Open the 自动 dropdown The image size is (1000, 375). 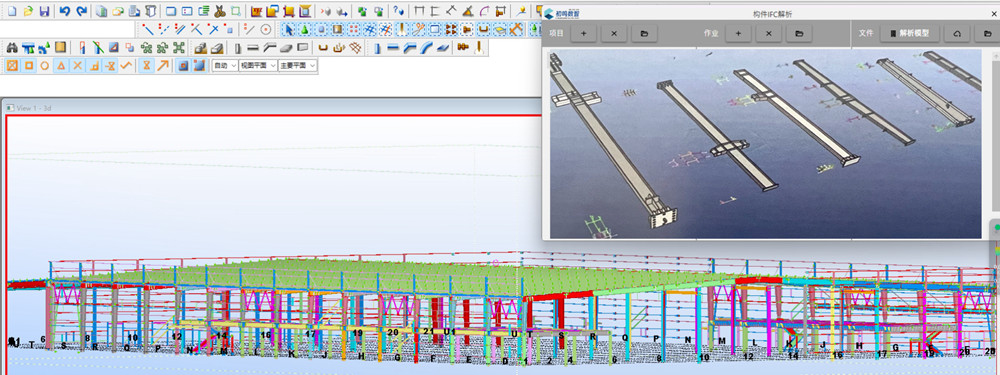[x=224, y=65]
